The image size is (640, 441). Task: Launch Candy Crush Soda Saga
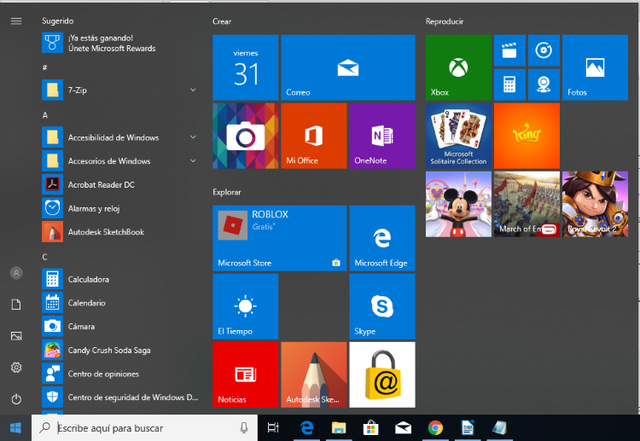(x=120, y=350)
